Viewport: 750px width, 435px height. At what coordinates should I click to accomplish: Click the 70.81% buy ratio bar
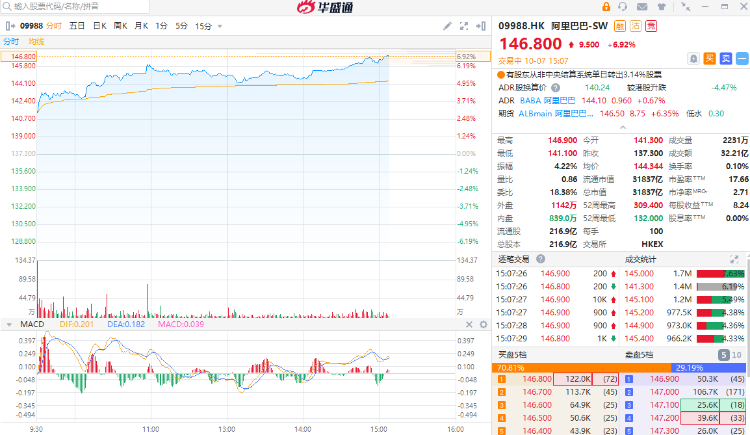point(581,368)
